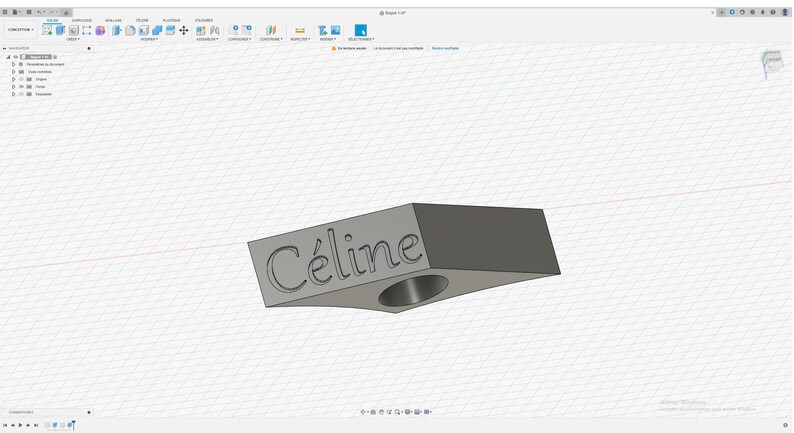Screen dimensions: 794x433
Task: Open the user profile avatar
Action: [x=784, y=12]
